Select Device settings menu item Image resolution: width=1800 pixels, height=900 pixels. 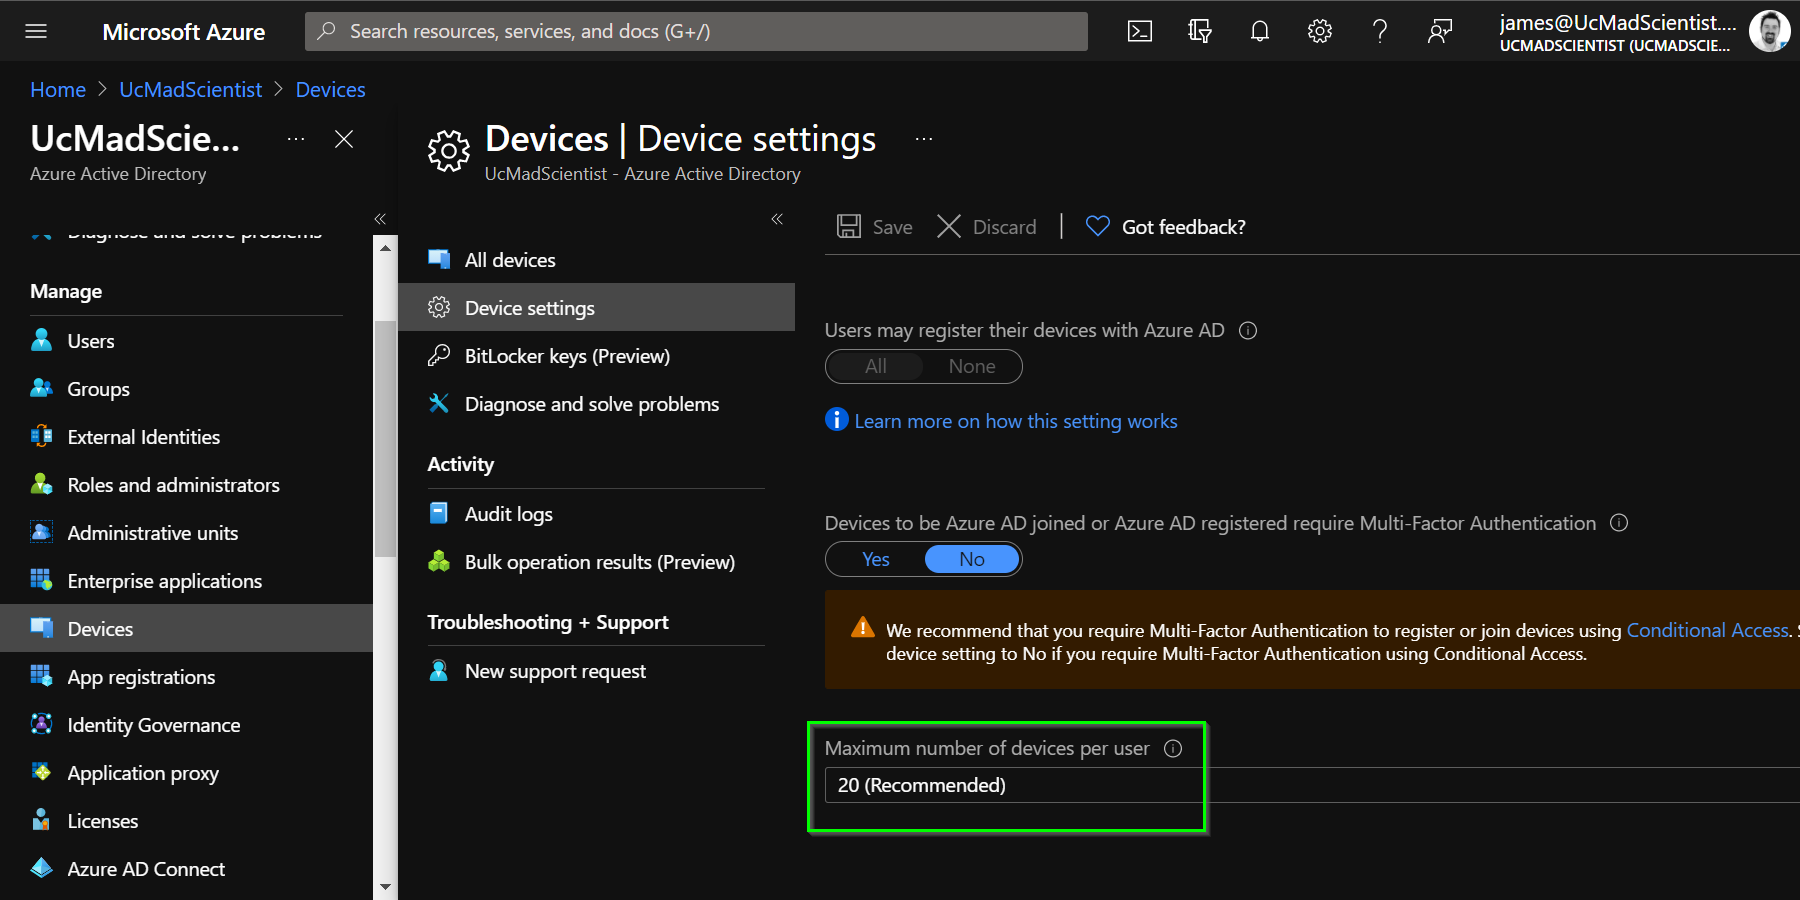coord(596,307)
